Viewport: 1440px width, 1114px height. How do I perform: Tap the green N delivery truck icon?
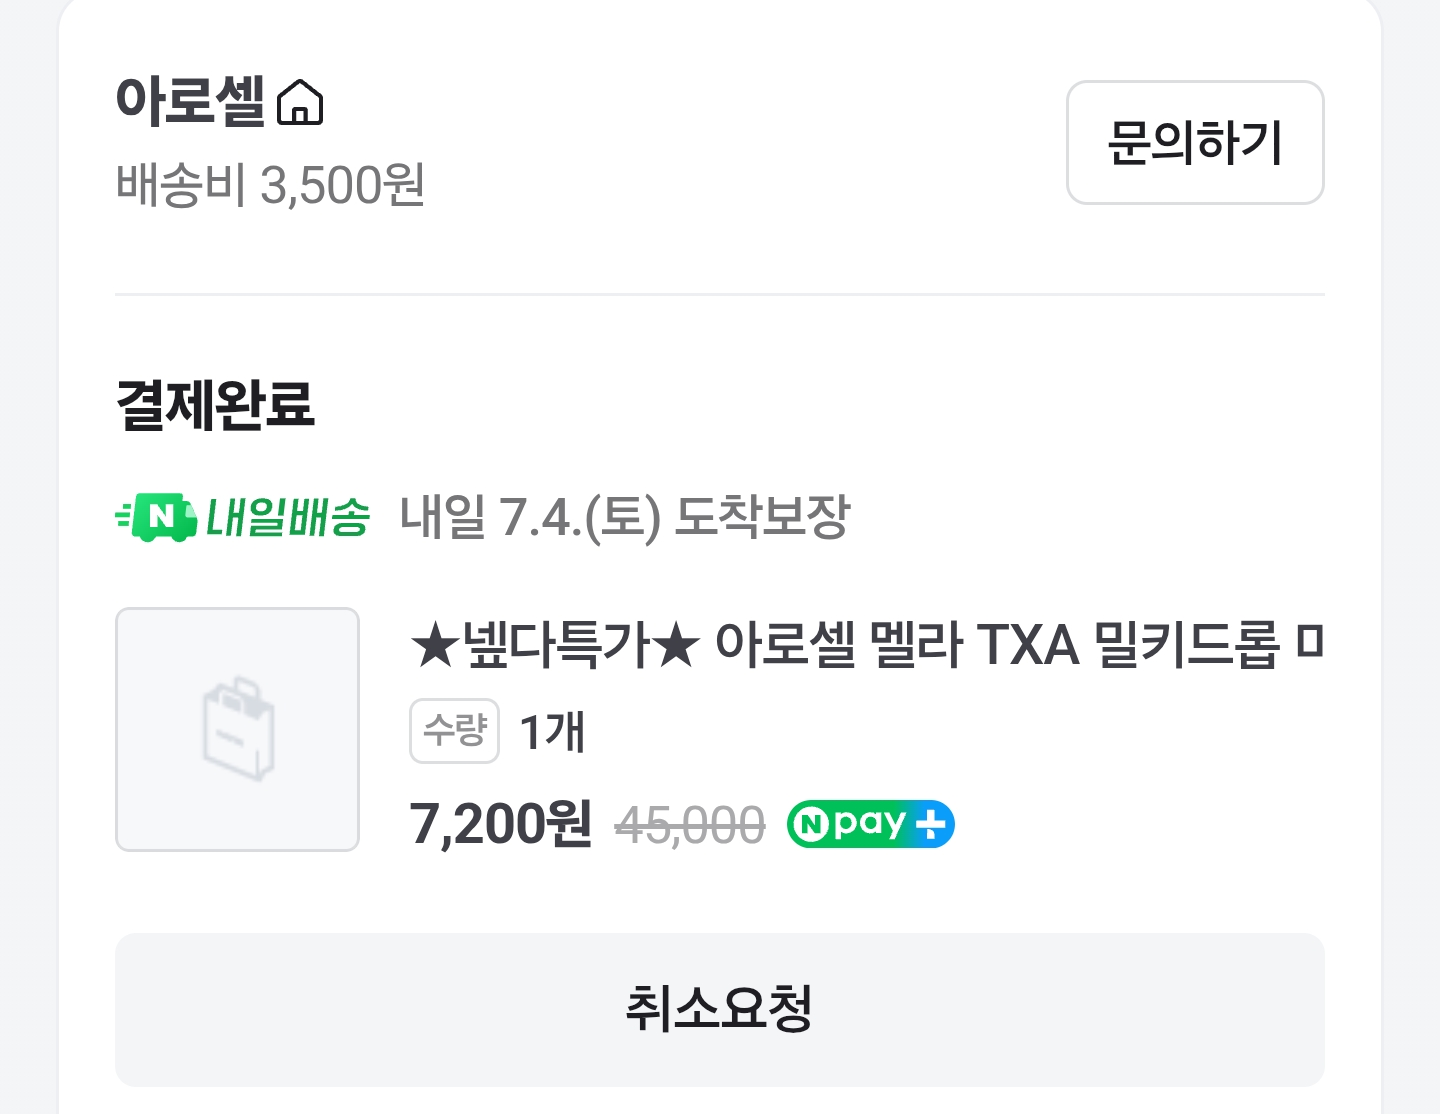pyautogui.click(x=157, y=516)
